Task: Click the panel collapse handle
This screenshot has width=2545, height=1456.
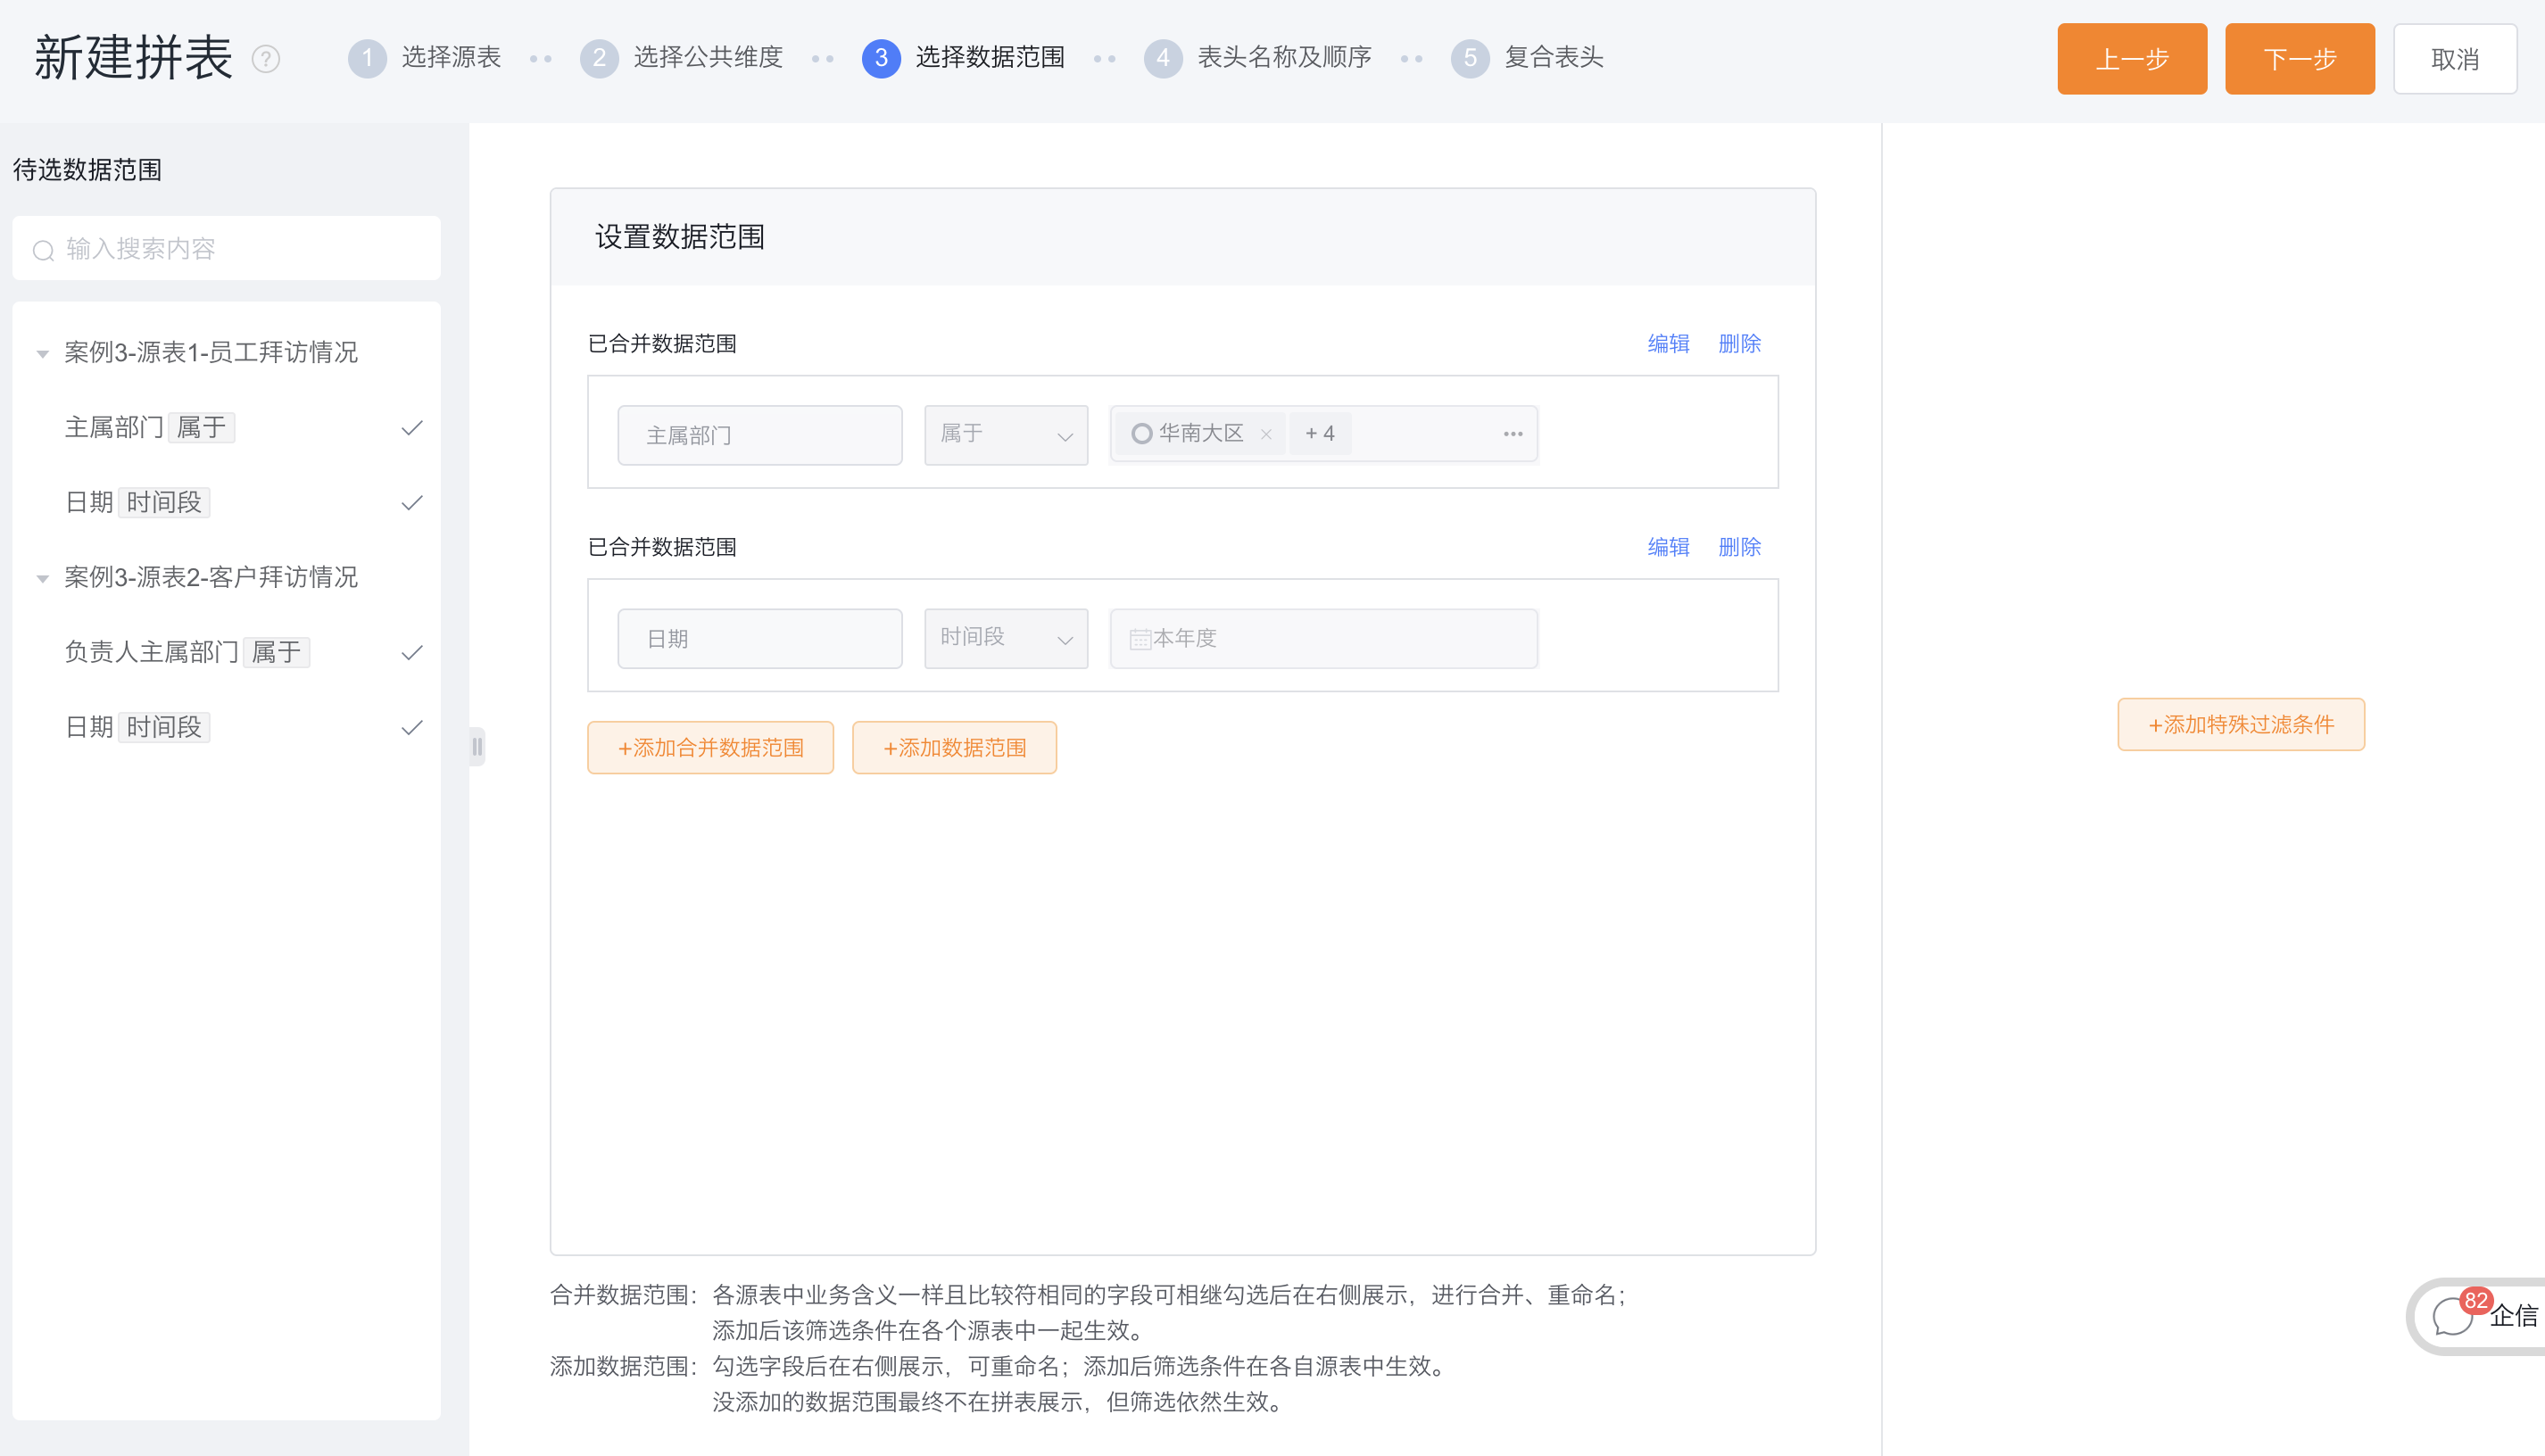Action: [x=477, y=746]
